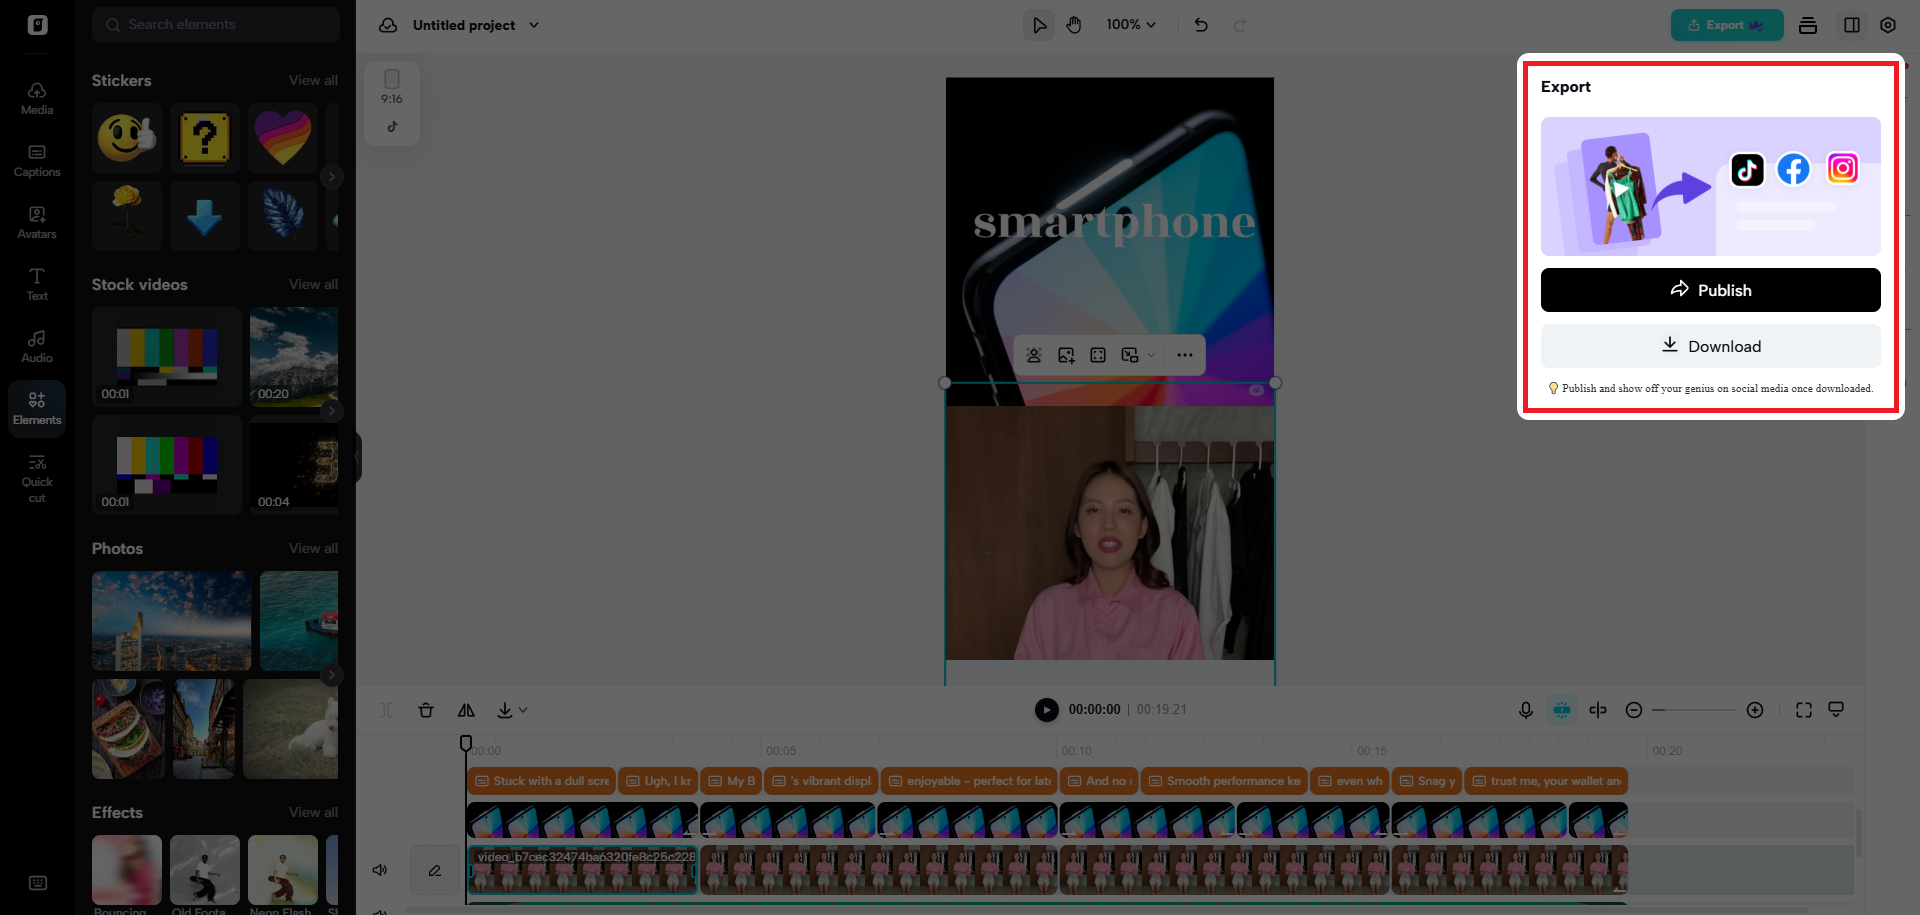This screenshot has width=1920, height=915.
Task: Toggle the side panel layout icon
Action: coord(1852,25)
